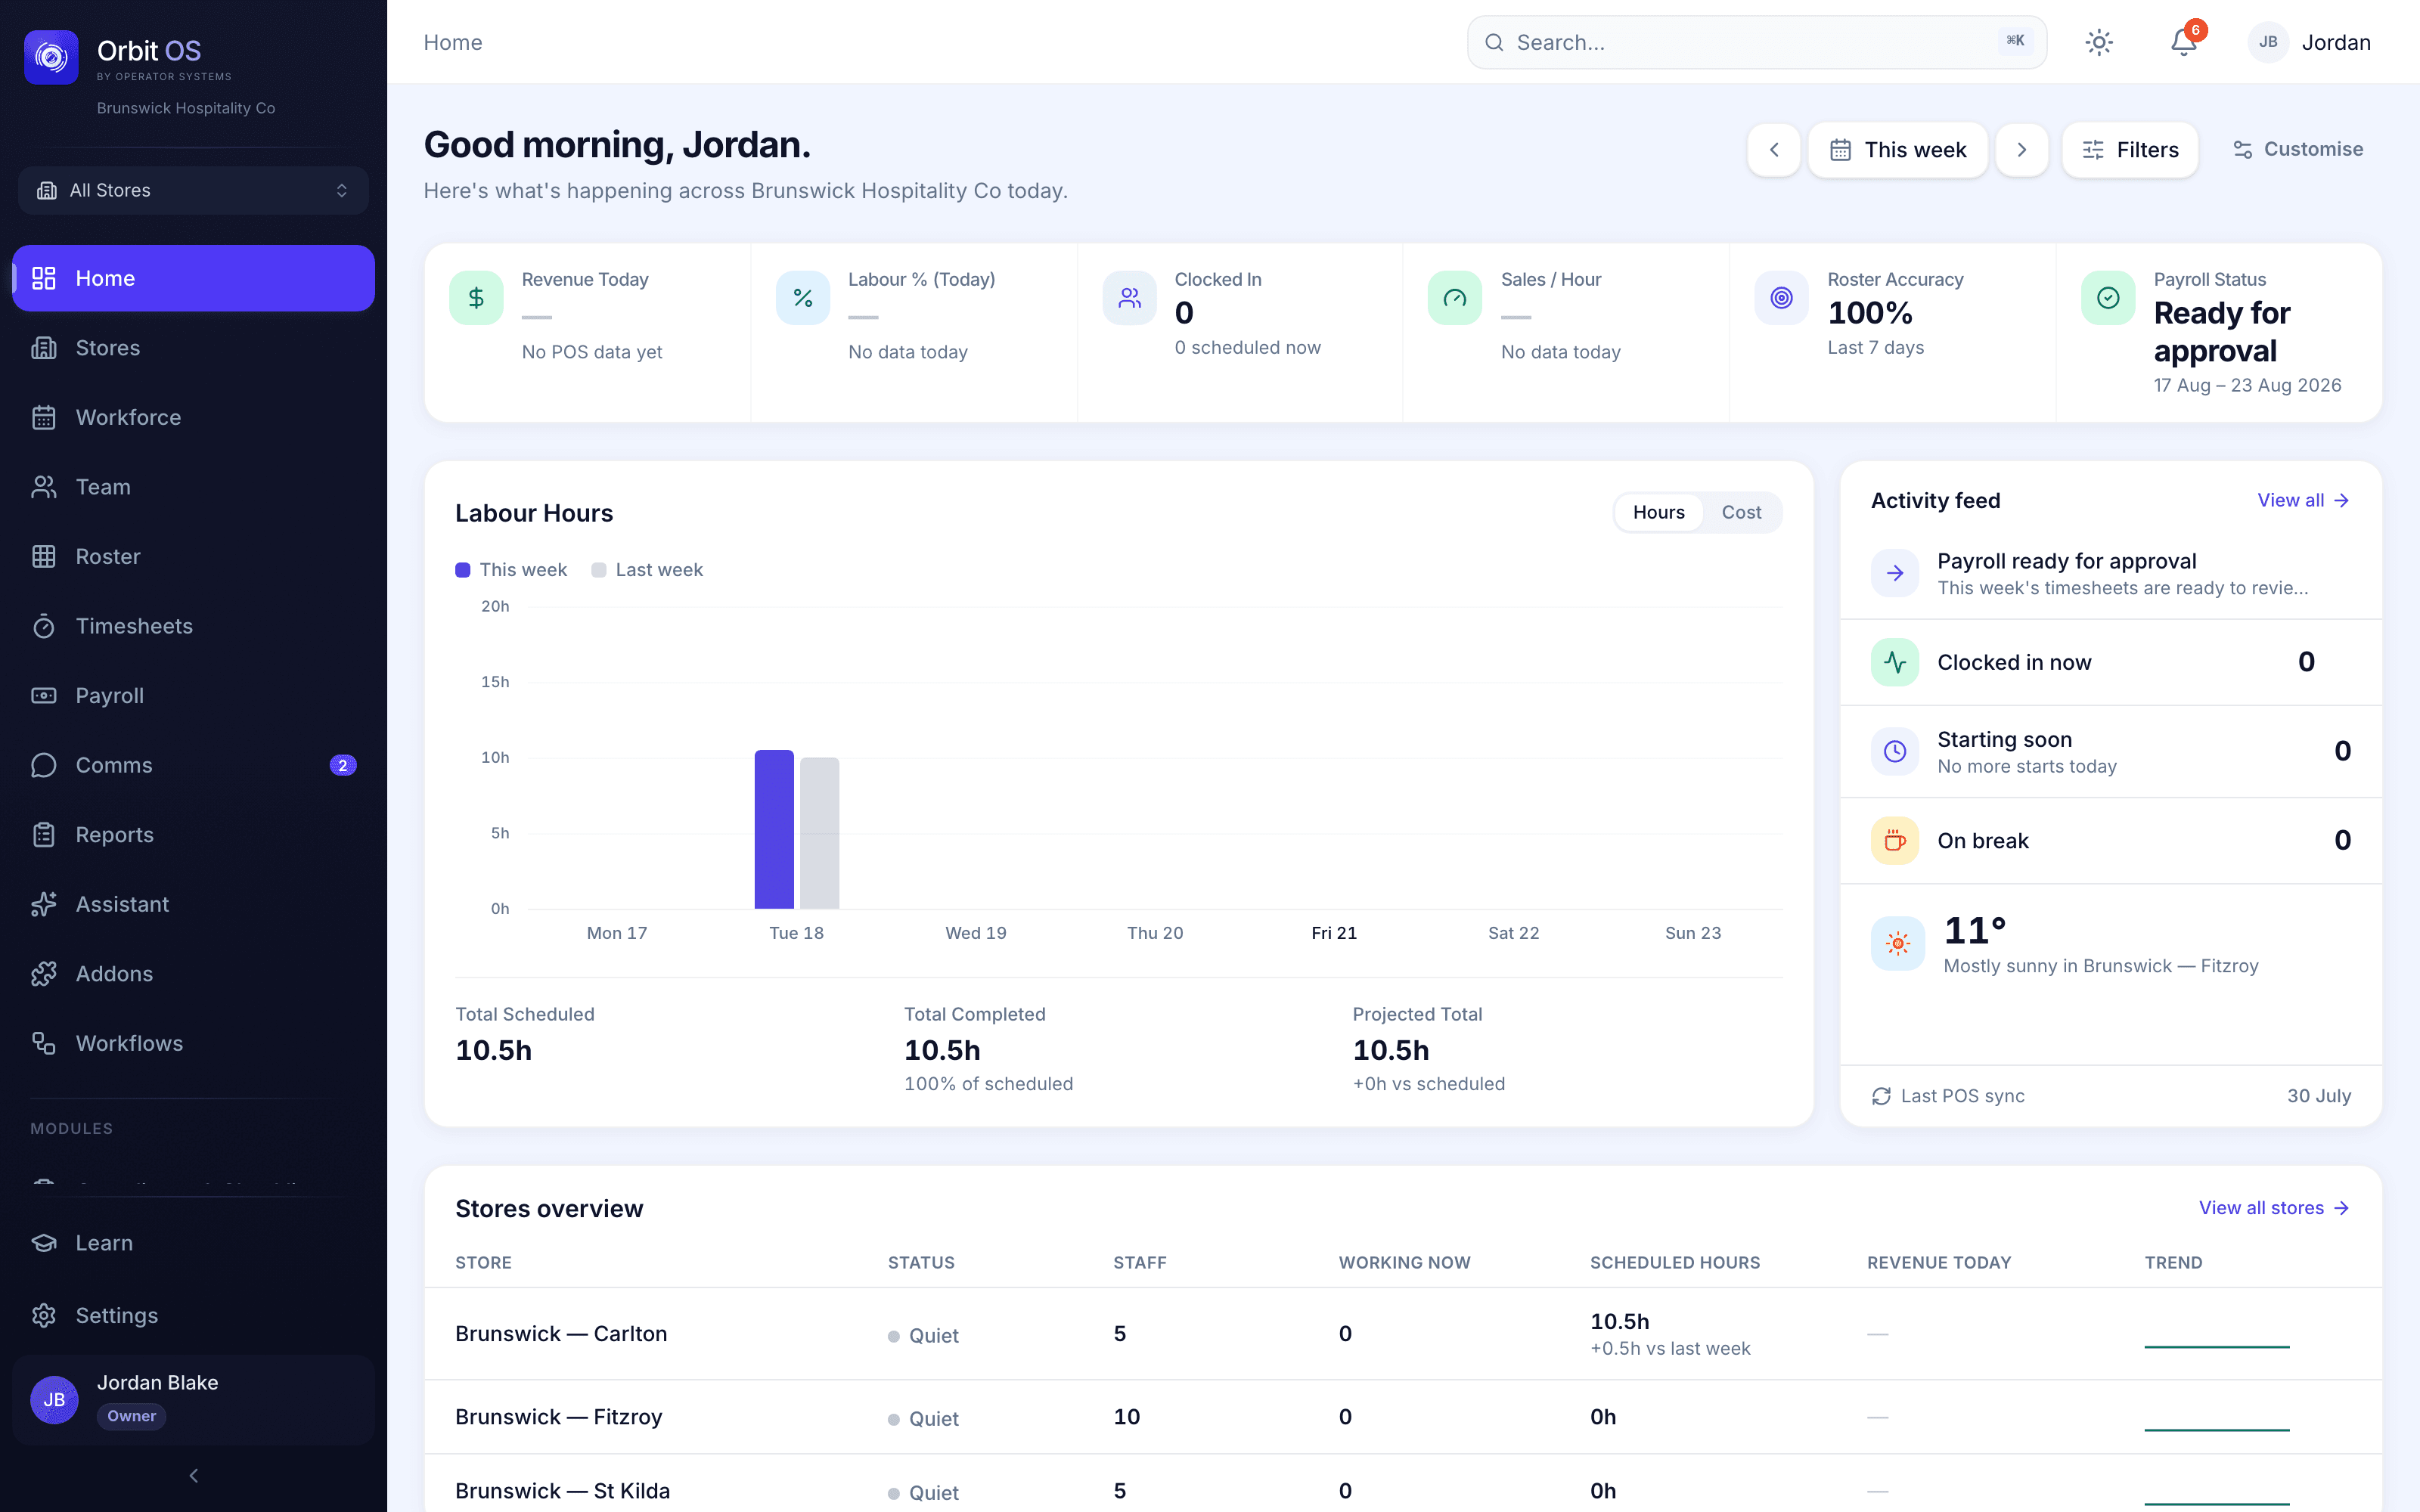Switch chart to Hours view
This screenshot has width=2420, height=1512.
pos(1658,512)
